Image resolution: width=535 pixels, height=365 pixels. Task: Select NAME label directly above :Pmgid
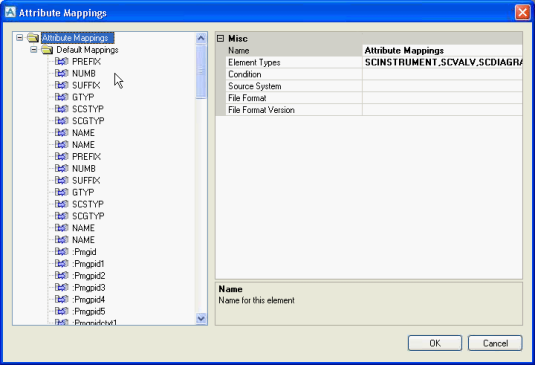coord(83,240)
